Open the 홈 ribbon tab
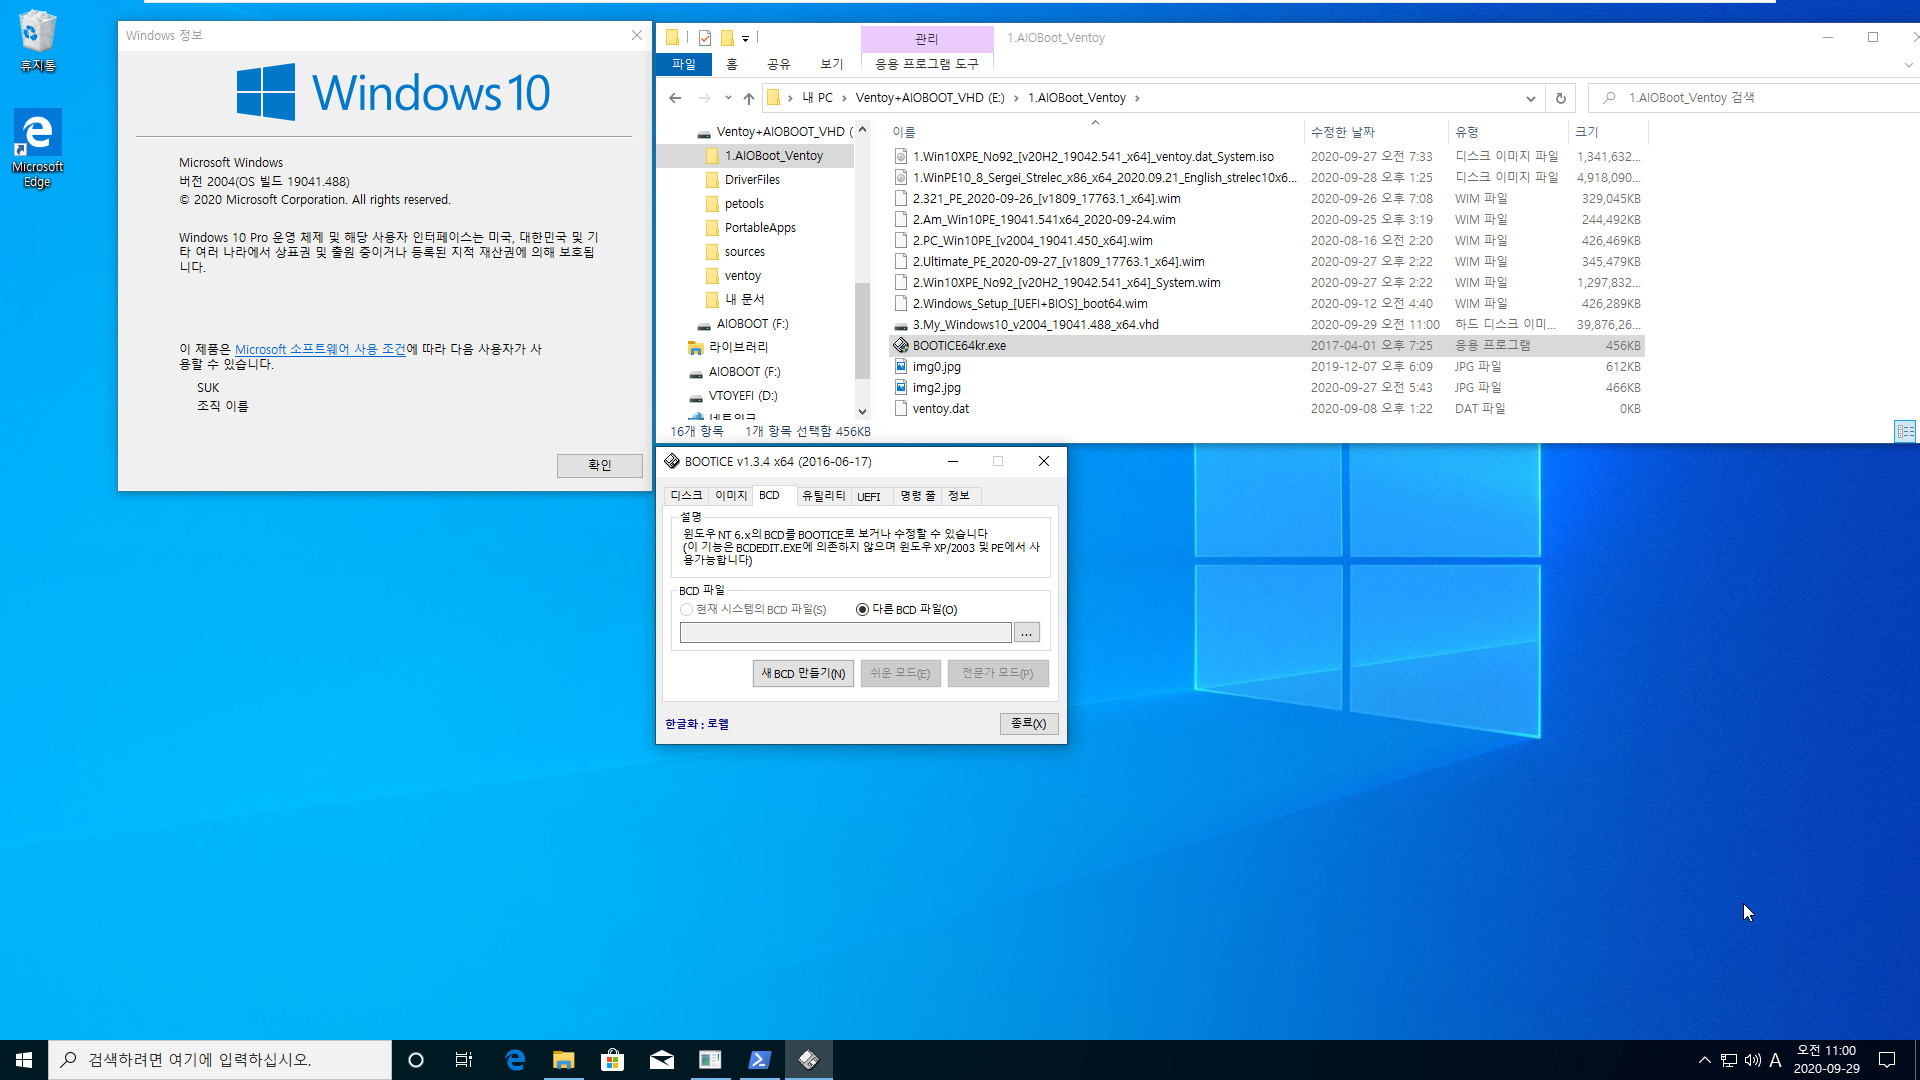Screen dimensions: 1920x1080 pyautogui.click(x=732, y=64)
